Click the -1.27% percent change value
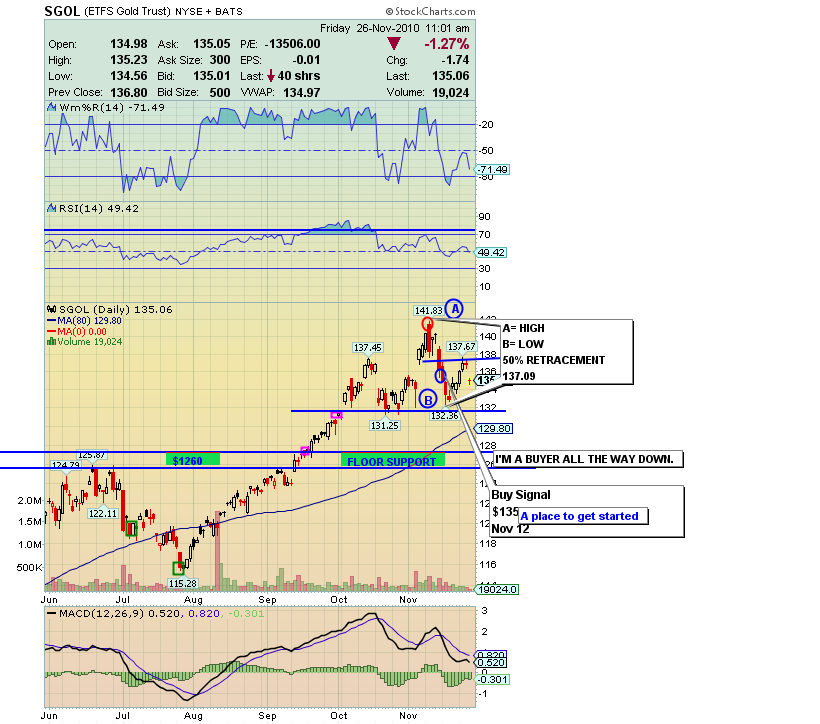The width and height of the screenshot is (820, 724). pyautogui.click(x=447, y=44)
